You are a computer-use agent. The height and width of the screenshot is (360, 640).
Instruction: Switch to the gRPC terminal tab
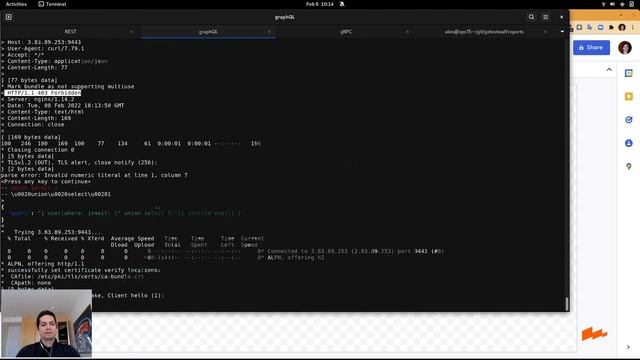[x=346, y=31]
